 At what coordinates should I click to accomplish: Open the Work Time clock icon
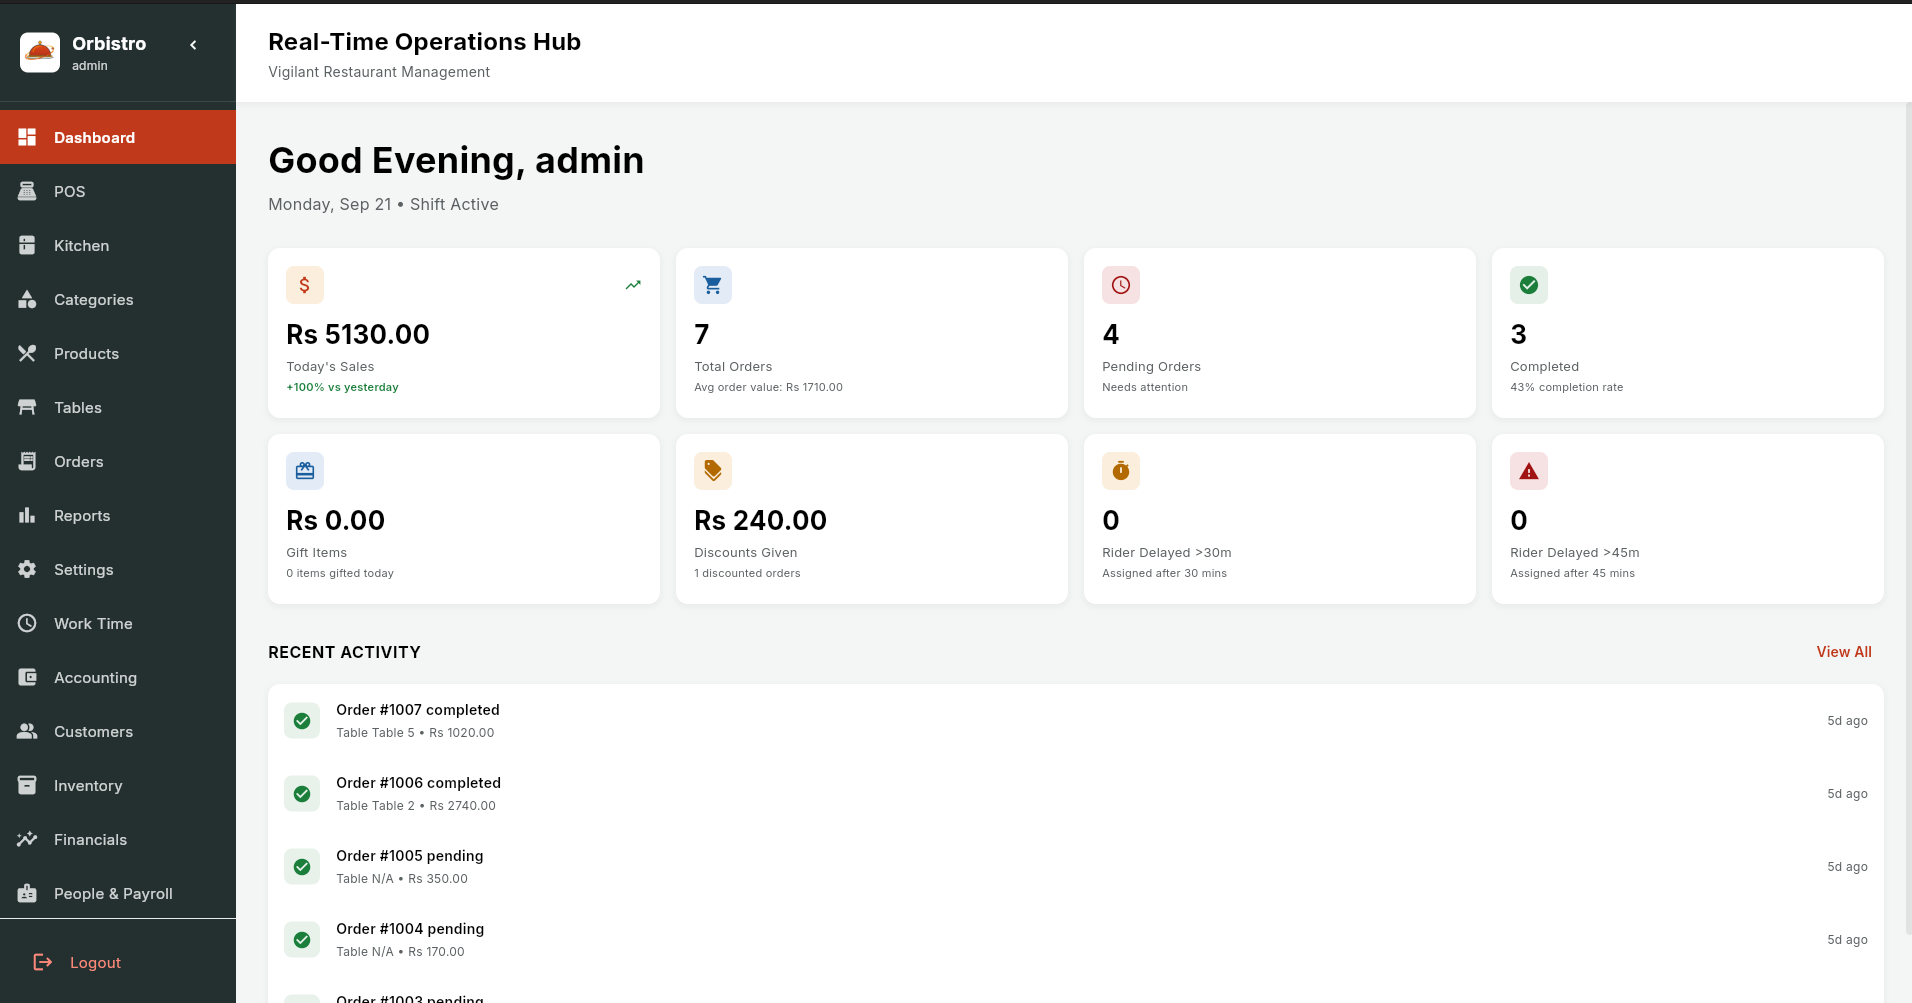point(27,623)
